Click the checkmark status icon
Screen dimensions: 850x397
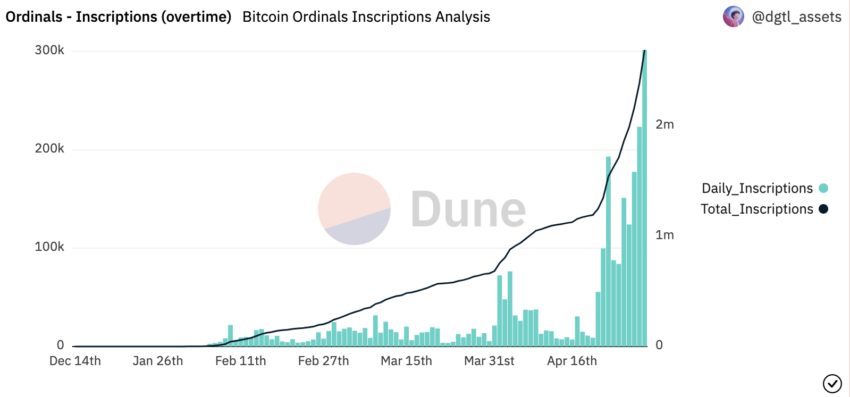[832, 383]
